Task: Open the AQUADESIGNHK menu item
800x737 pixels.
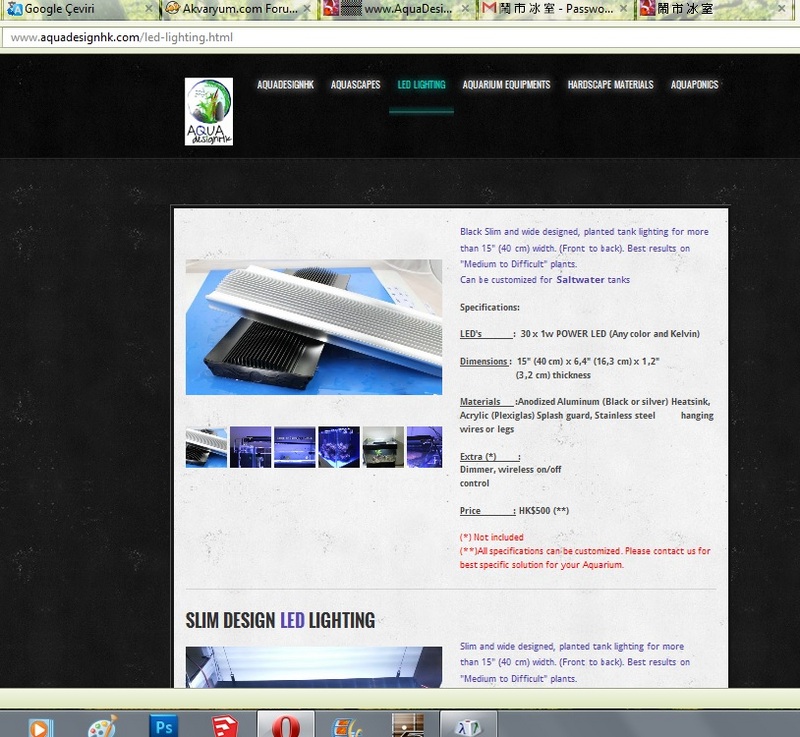Action: (x=285, y=85)
